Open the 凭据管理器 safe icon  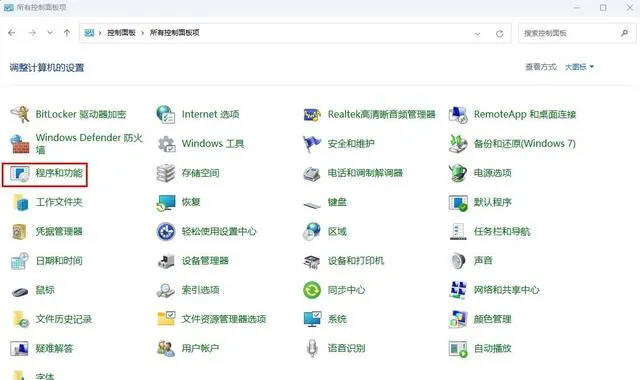(x=20, y=232)
